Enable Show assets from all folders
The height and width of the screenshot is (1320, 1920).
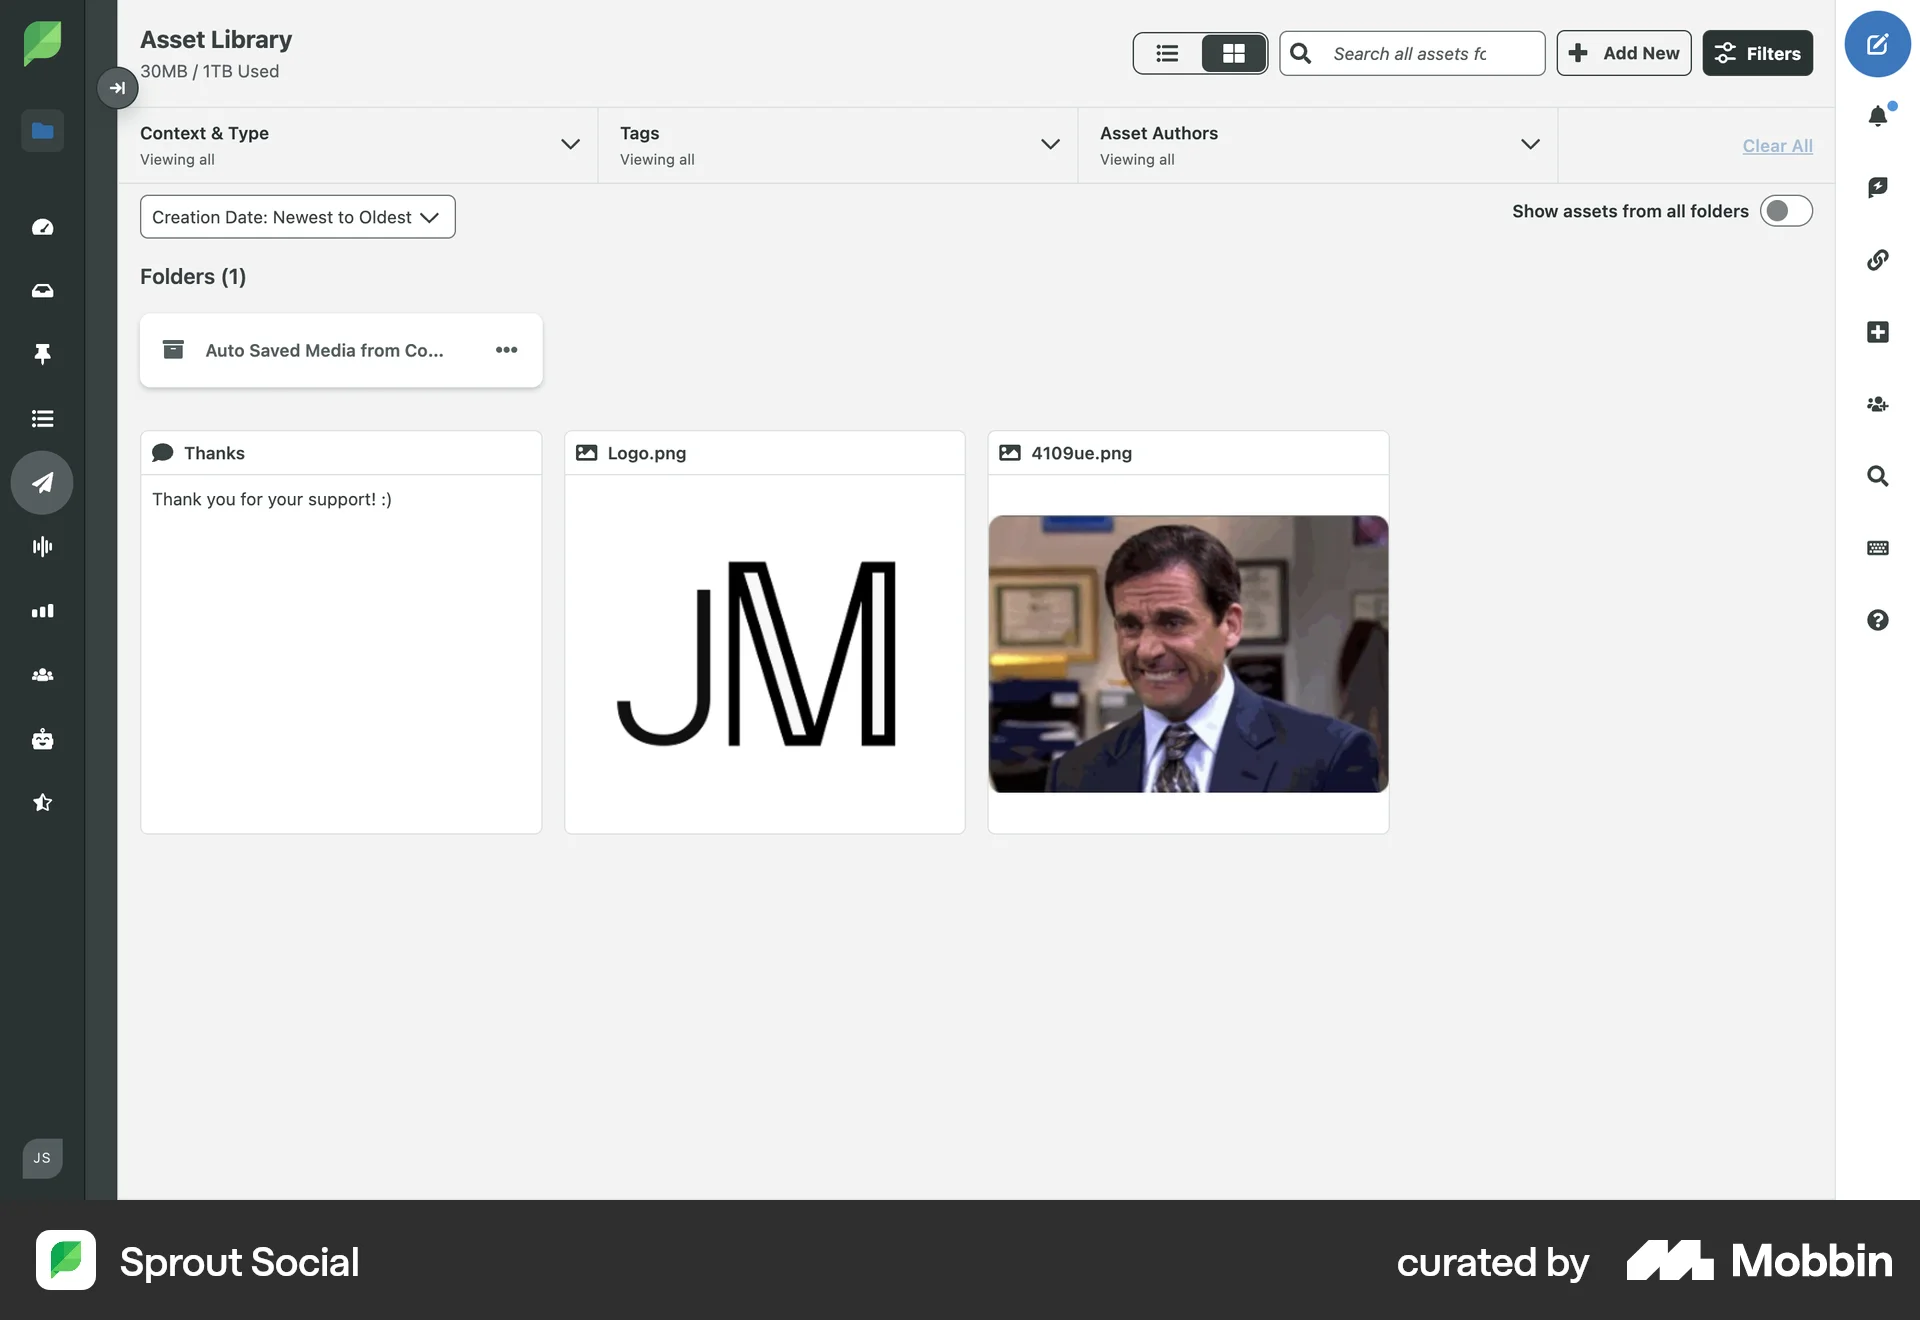pyautogui.click(x=1786, y=211)
